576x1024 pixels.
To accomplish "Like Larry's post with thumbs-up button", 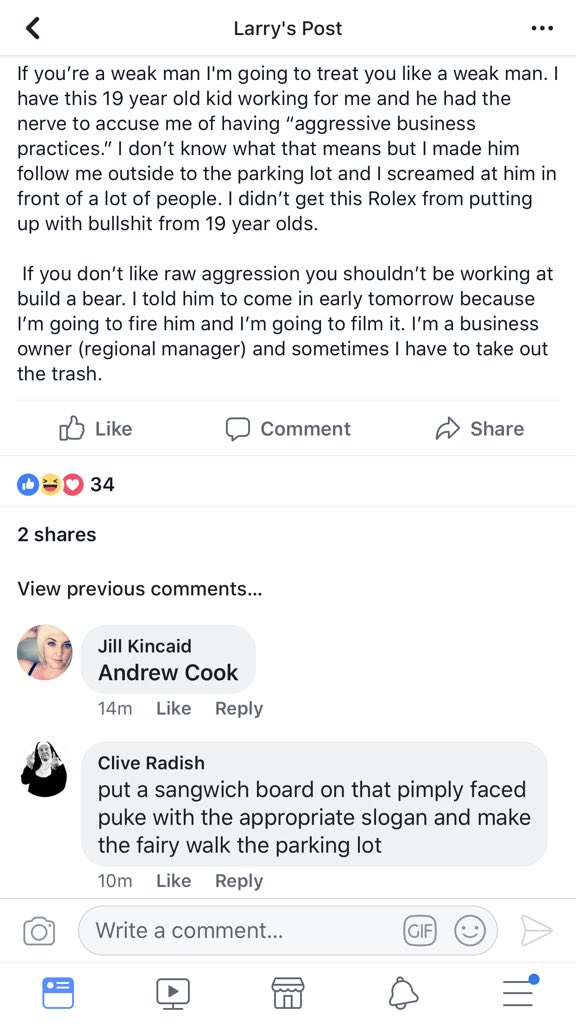I will tap(95, 428).
